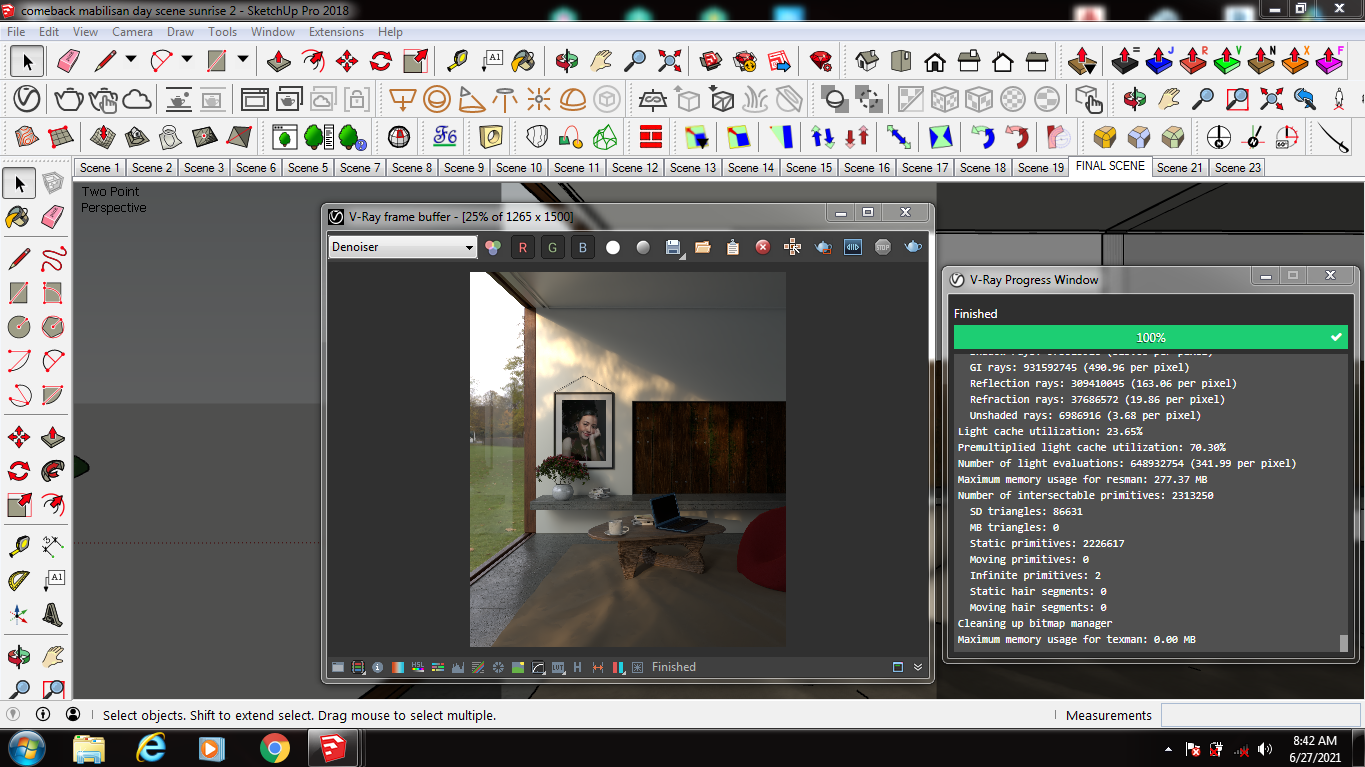This screenshot has height=767, width=1365.
Task: Launch V-Ray interactive render icon
Action: [103, 99]
